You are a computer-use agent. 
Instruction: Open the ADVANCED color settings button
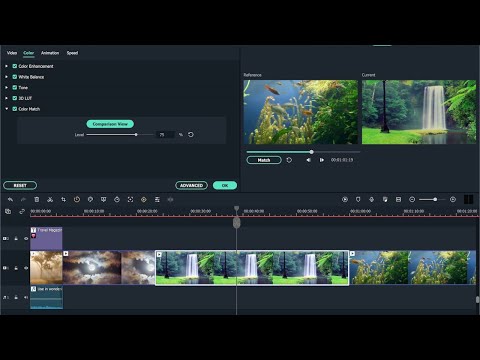(191, 185)
